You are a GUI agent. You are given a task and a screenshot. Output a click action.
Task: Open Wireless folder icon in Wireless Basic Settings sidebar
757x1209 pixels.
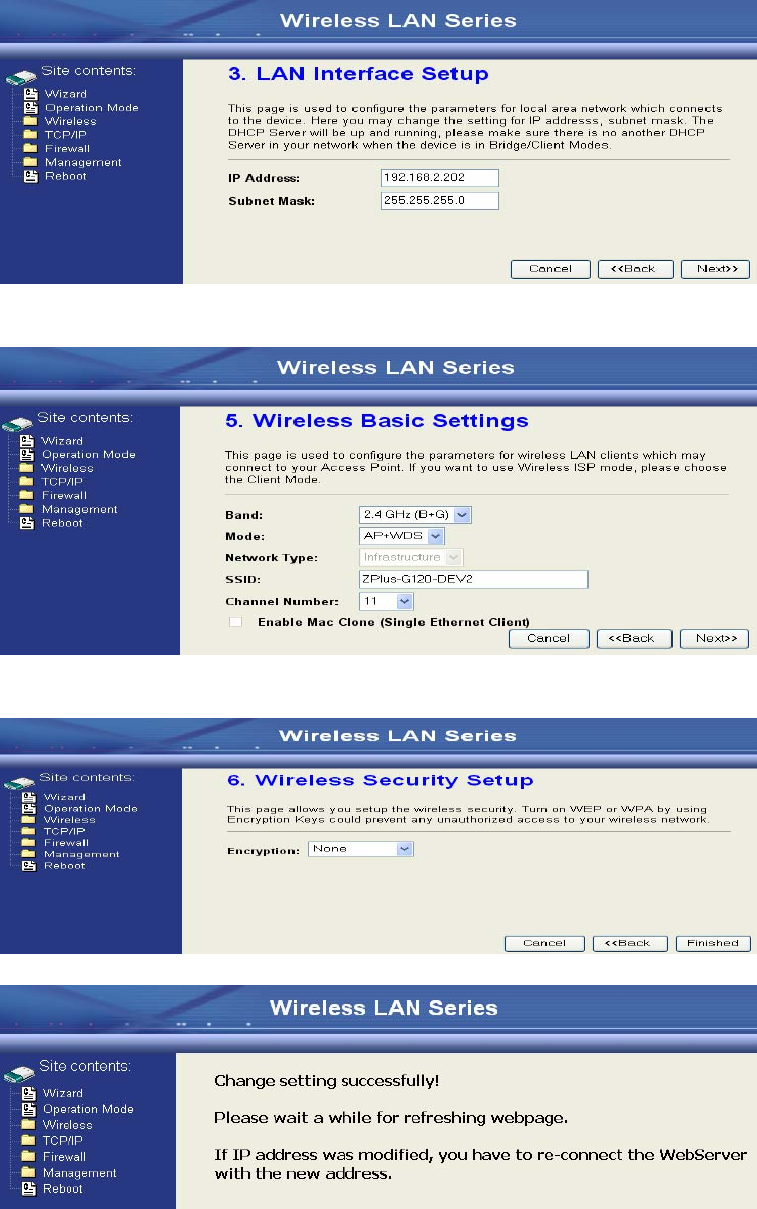coord(27,468)
